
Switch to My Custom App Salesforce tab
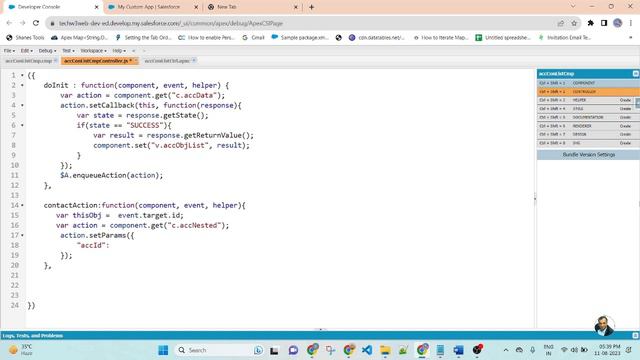[x=153, y=7]
